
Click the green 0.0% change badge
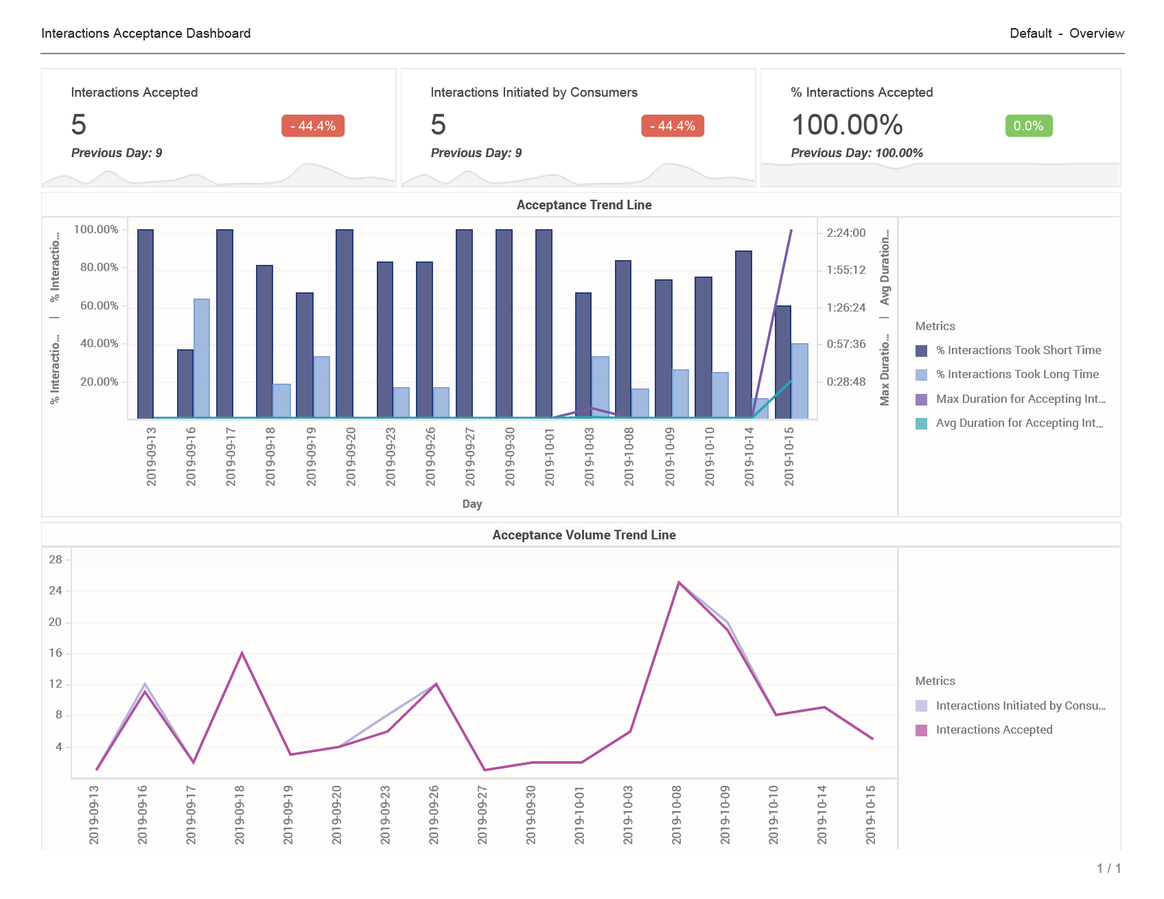coord(1028,126)
